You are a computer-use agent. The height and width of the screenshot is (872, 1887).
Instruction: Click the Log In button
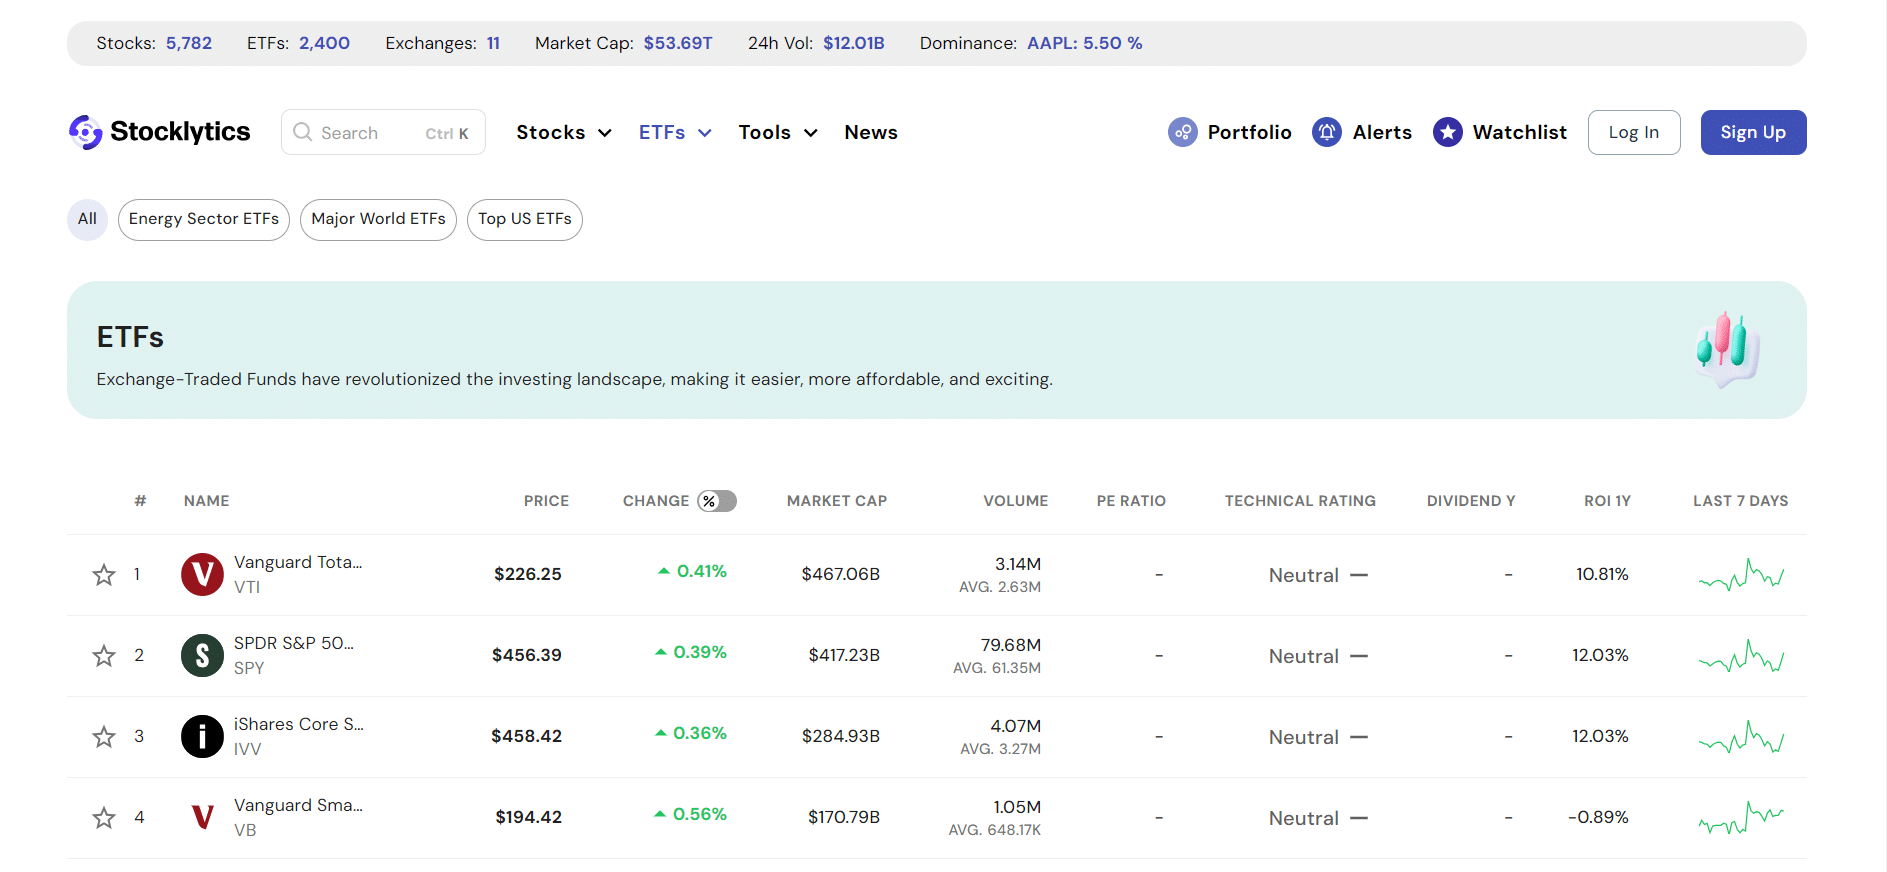[1634, 132]
